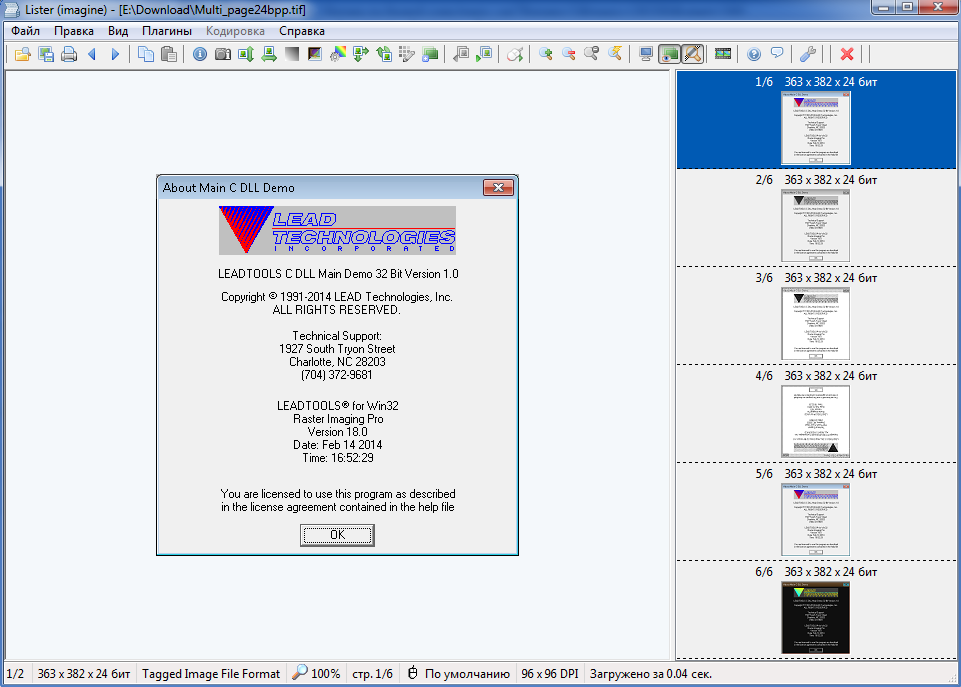Go to previous page via left-arrow page icon
The height and width of the screenshot is (687, 961).
(461, 55)
